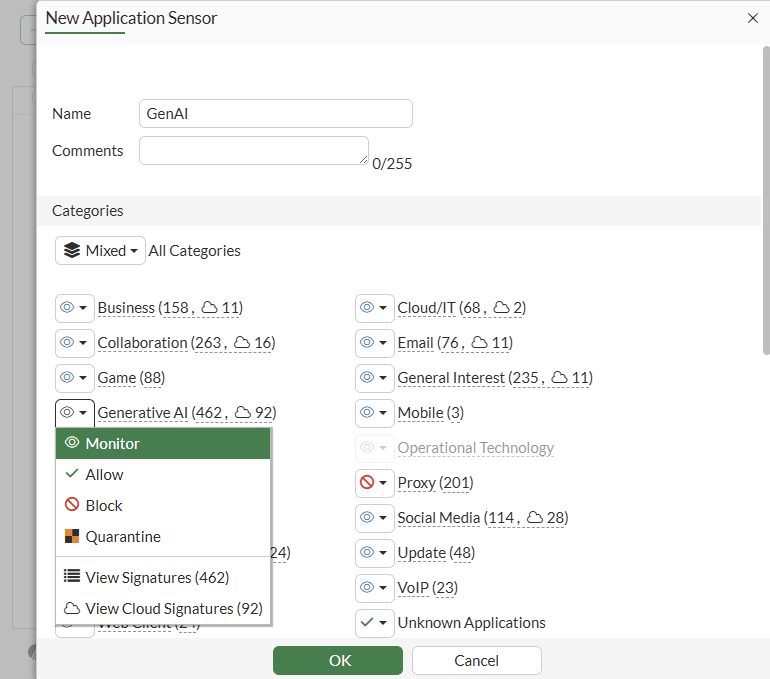This screenshot has height=679, width=770.
Task: Toggle the eye action for Mobile category
Action: (367, 413)
